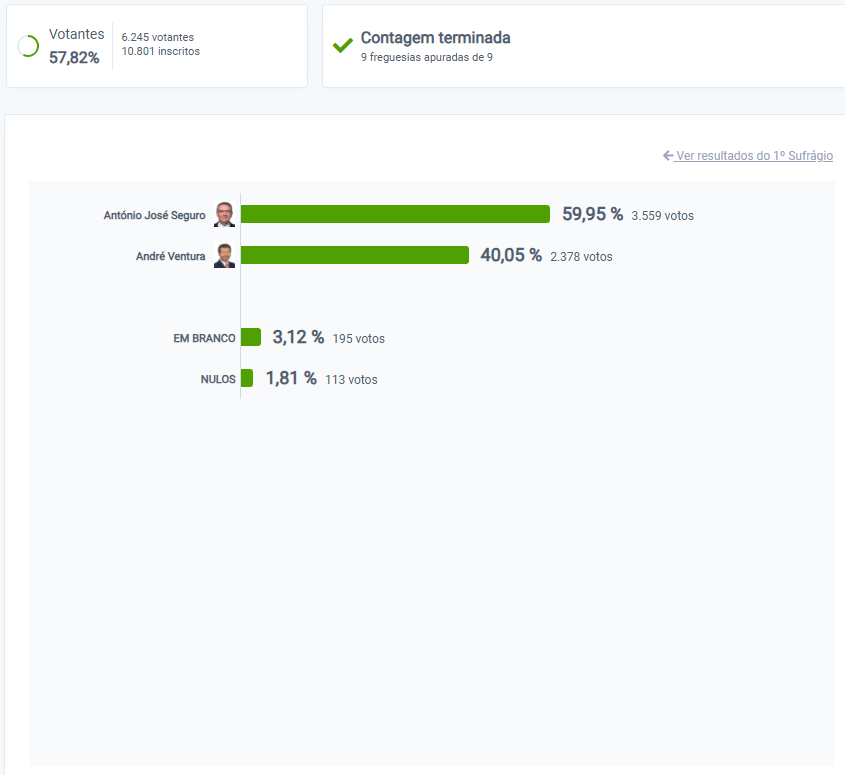Click the left arrow beside the first-round results link
Viewport: 845px width, 775px height.
point(668,155)
